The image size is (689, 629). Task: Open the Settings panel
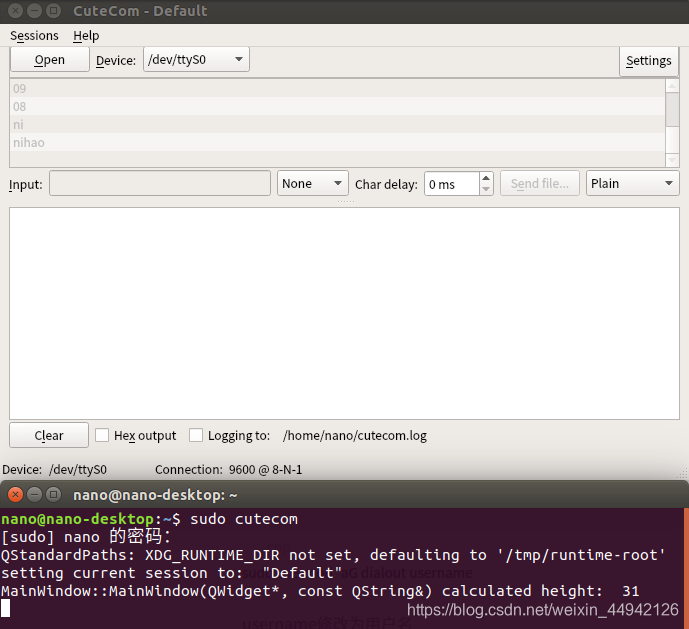tap(649, 61)
